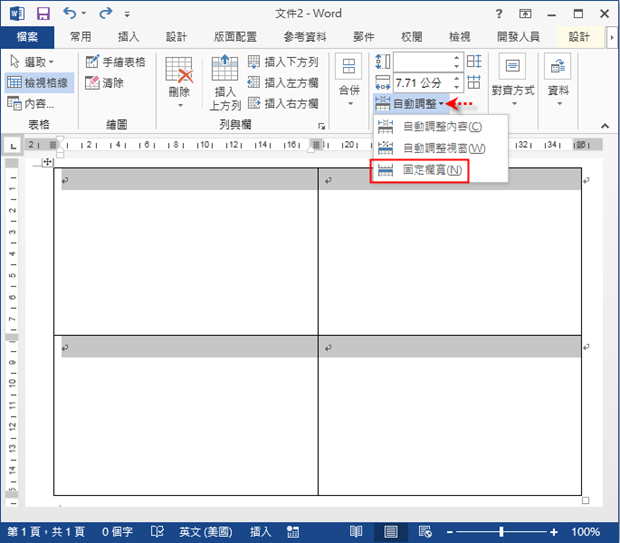Select the 清除 eraser tool
Viewport: 620px width, 543px height.
tap(105, 83)
